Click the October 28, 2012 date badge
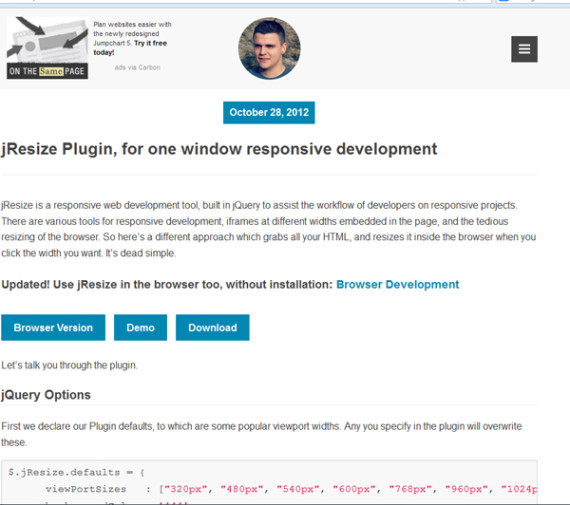 point(269,112)
